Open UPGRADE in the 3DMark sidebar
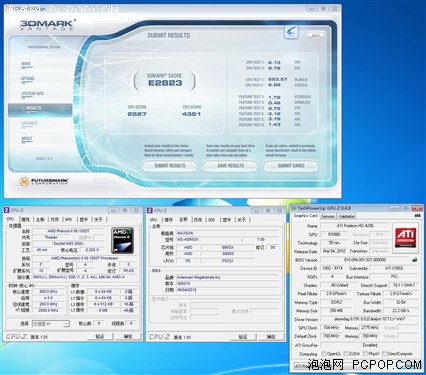 pos(29,124)
